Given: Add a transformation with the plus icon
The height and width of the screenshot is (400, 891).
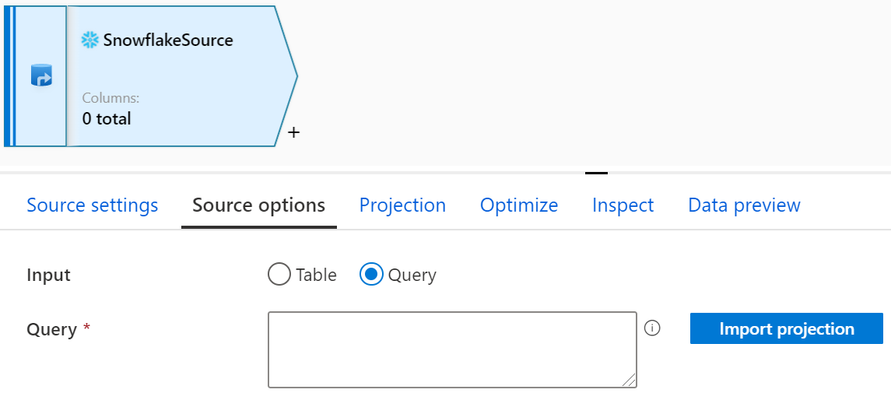Looking at the screenshot, I should (293, 133).
